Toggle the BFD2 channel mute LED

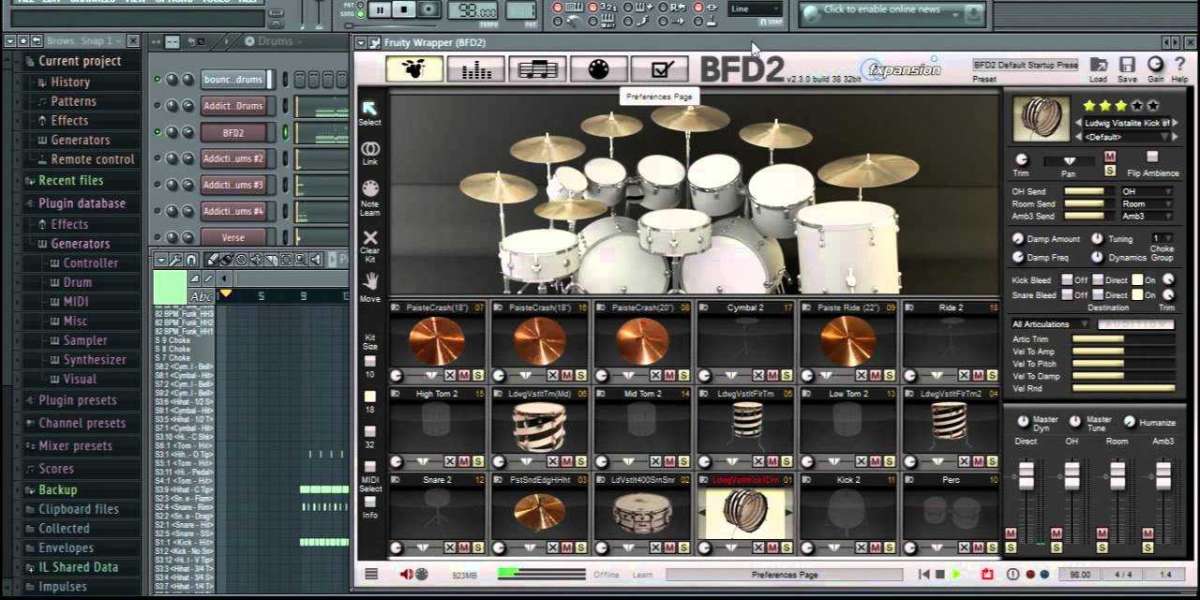157,132
